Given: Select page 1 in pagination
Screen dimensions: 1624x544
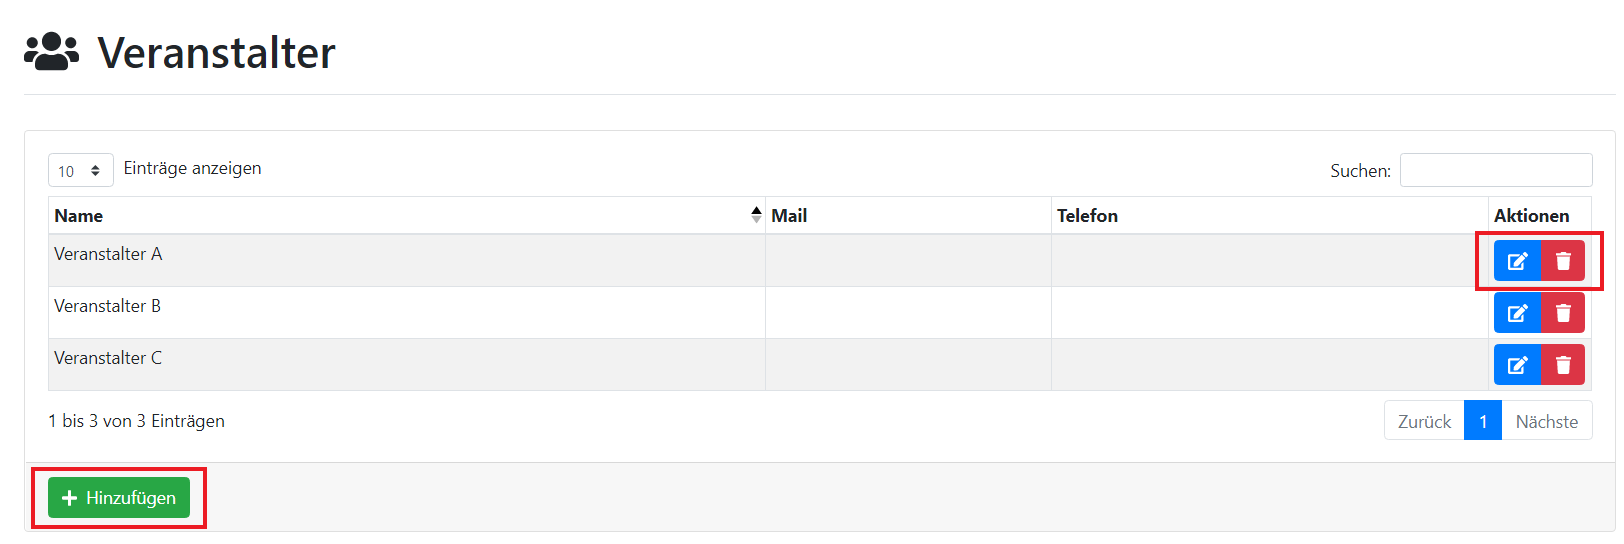Looking at the screenshot, I should coord(1483,421).
